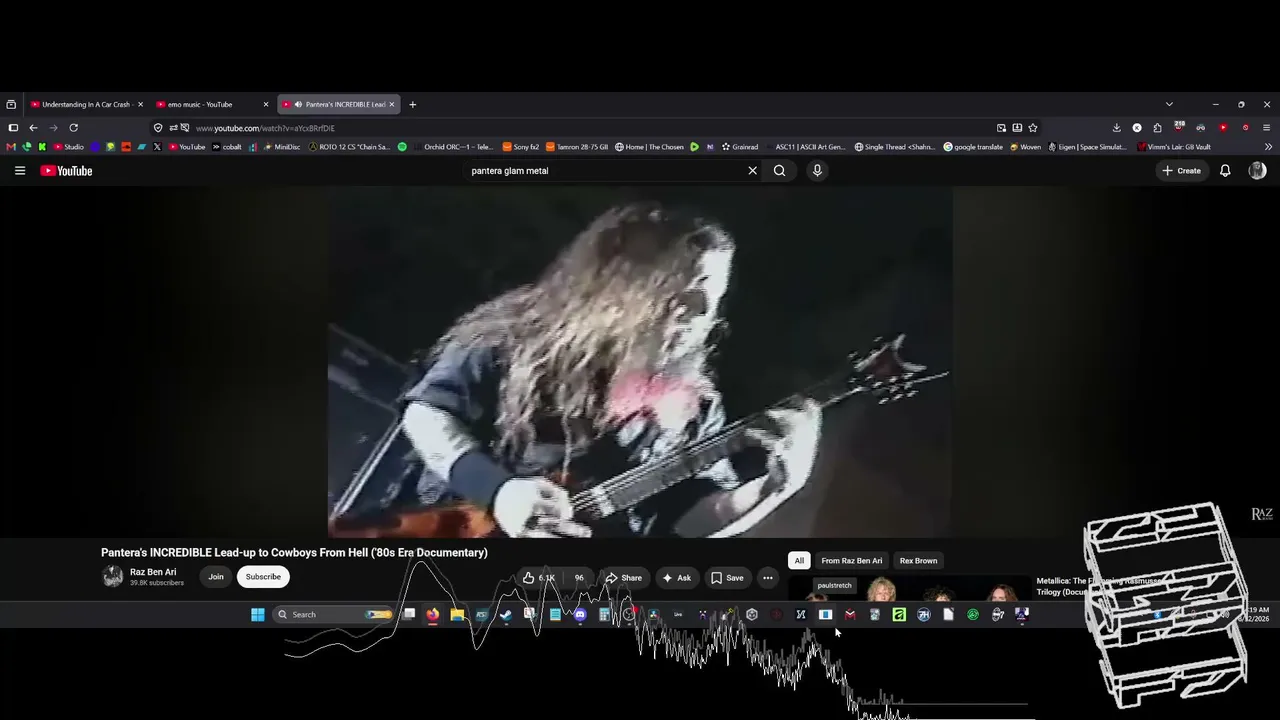Go back with browser back arrow
The height and width of the screenshot is (720, 1280).
33,128
